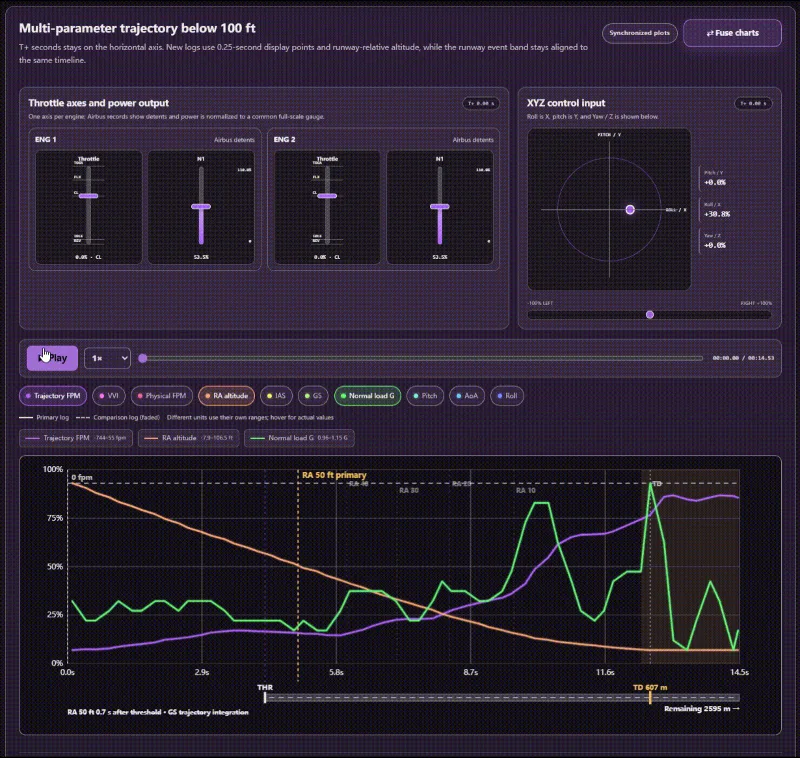Toggle the Normal load G chip
The width and height of the screenshot is (800, 758).
point(367,396)
